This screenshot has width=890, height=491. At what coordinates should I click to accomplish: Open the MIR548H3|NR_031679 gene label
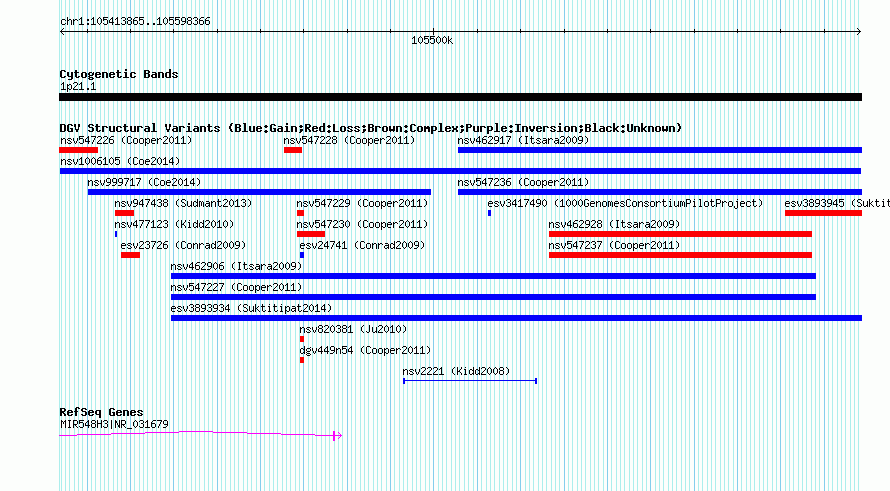(x=114, y=424)
